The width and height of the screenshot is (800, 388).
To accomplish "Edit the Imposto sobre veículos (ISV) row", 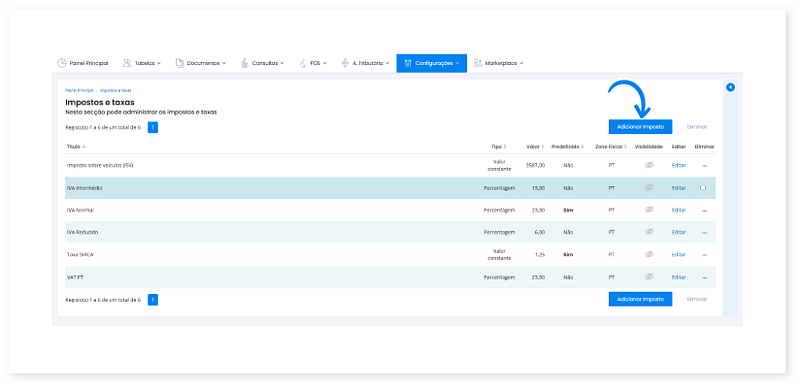I will (679, 165).
